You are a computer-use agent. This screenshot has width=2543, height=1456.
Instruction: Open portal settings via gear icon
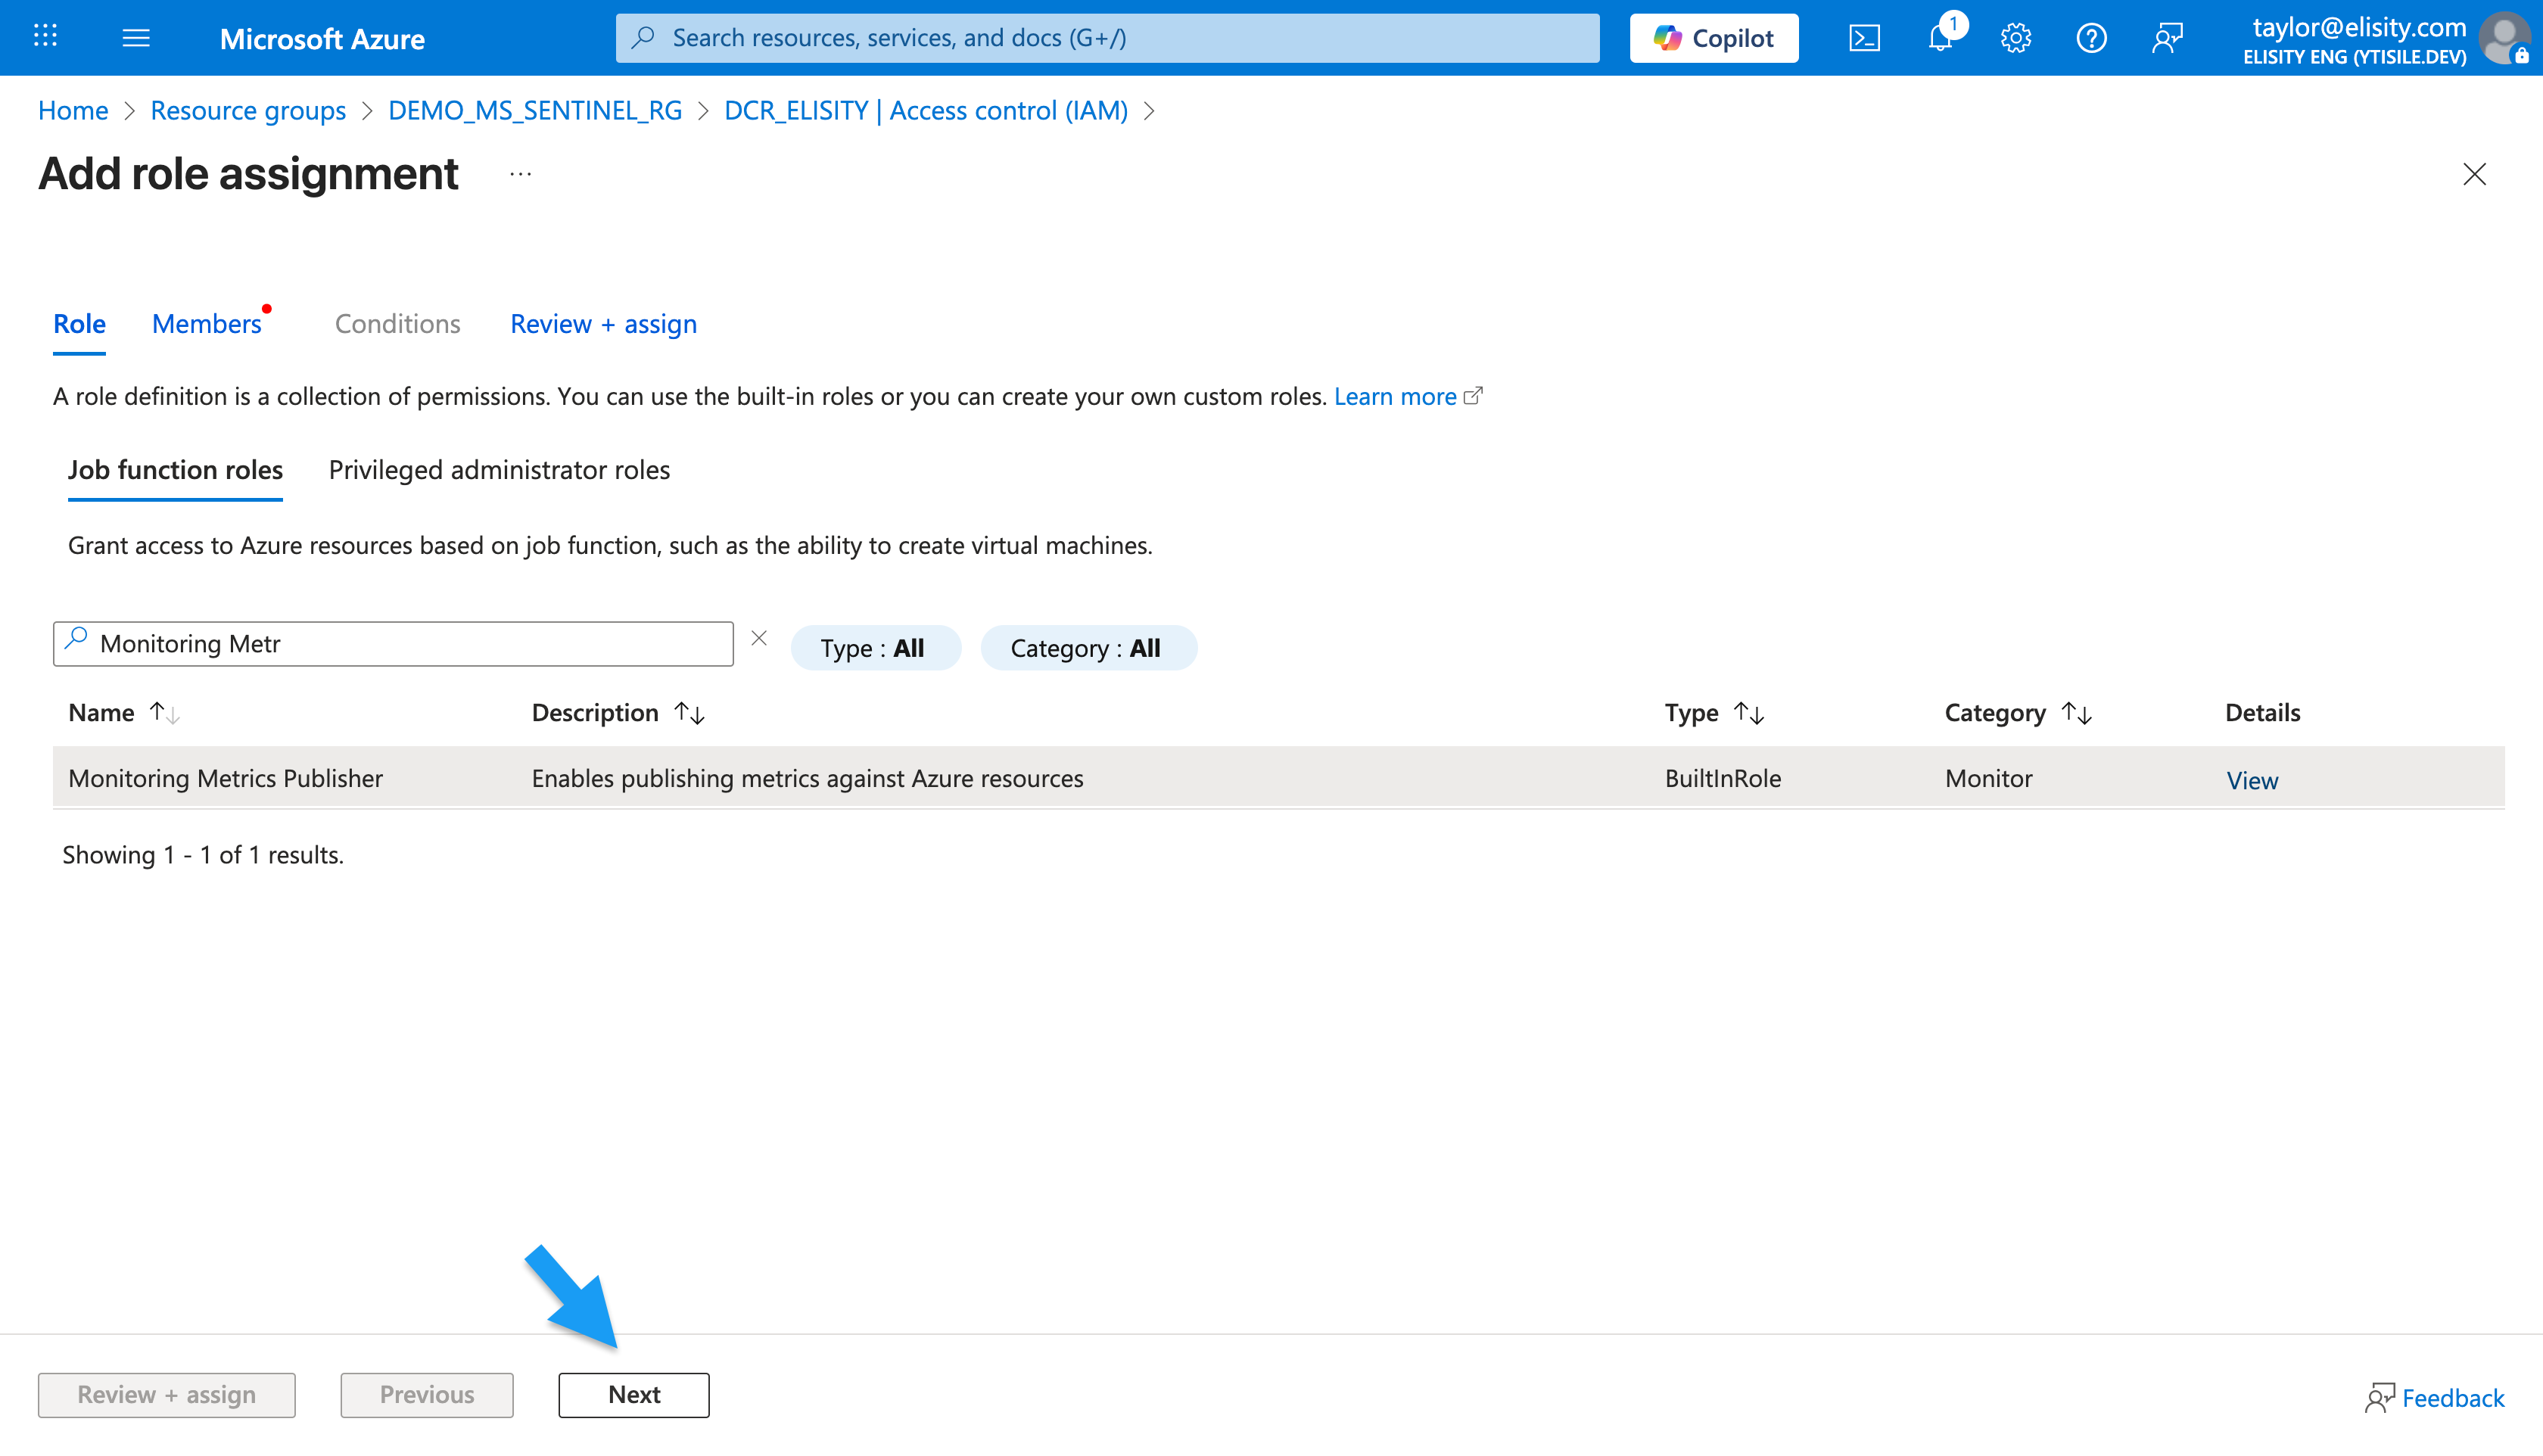2015,37
